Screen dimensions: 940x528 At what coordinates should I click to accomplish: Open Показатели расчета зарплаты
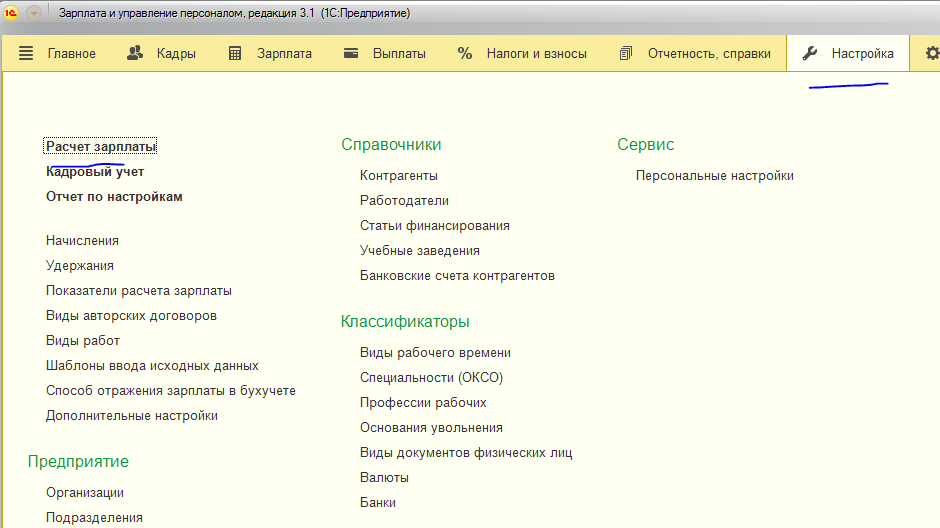tap(138, 291)
